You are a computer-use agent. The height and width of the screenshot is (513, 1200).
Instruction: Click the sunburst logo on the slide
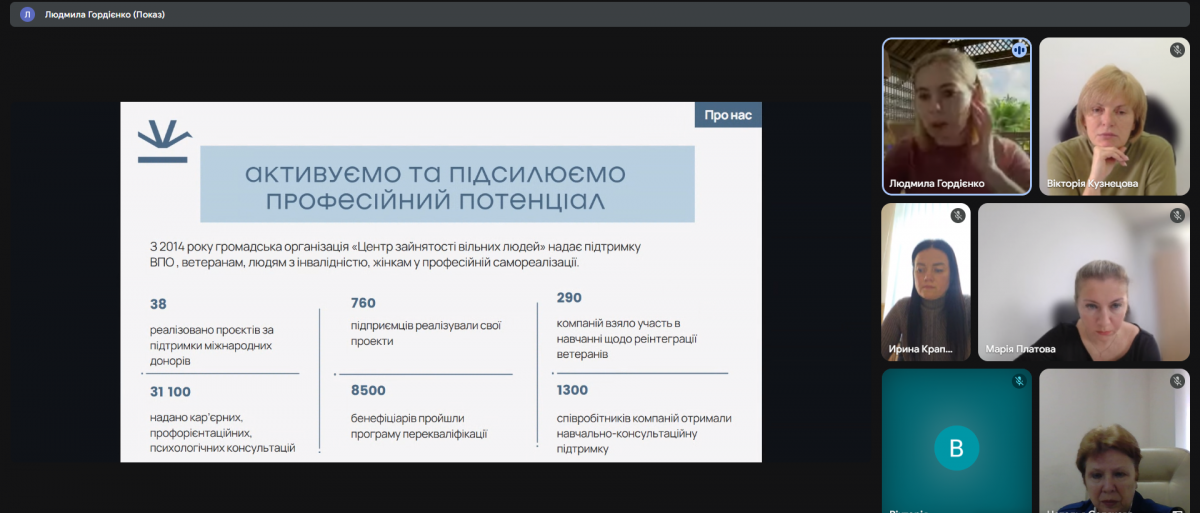[x=165, y=140]
